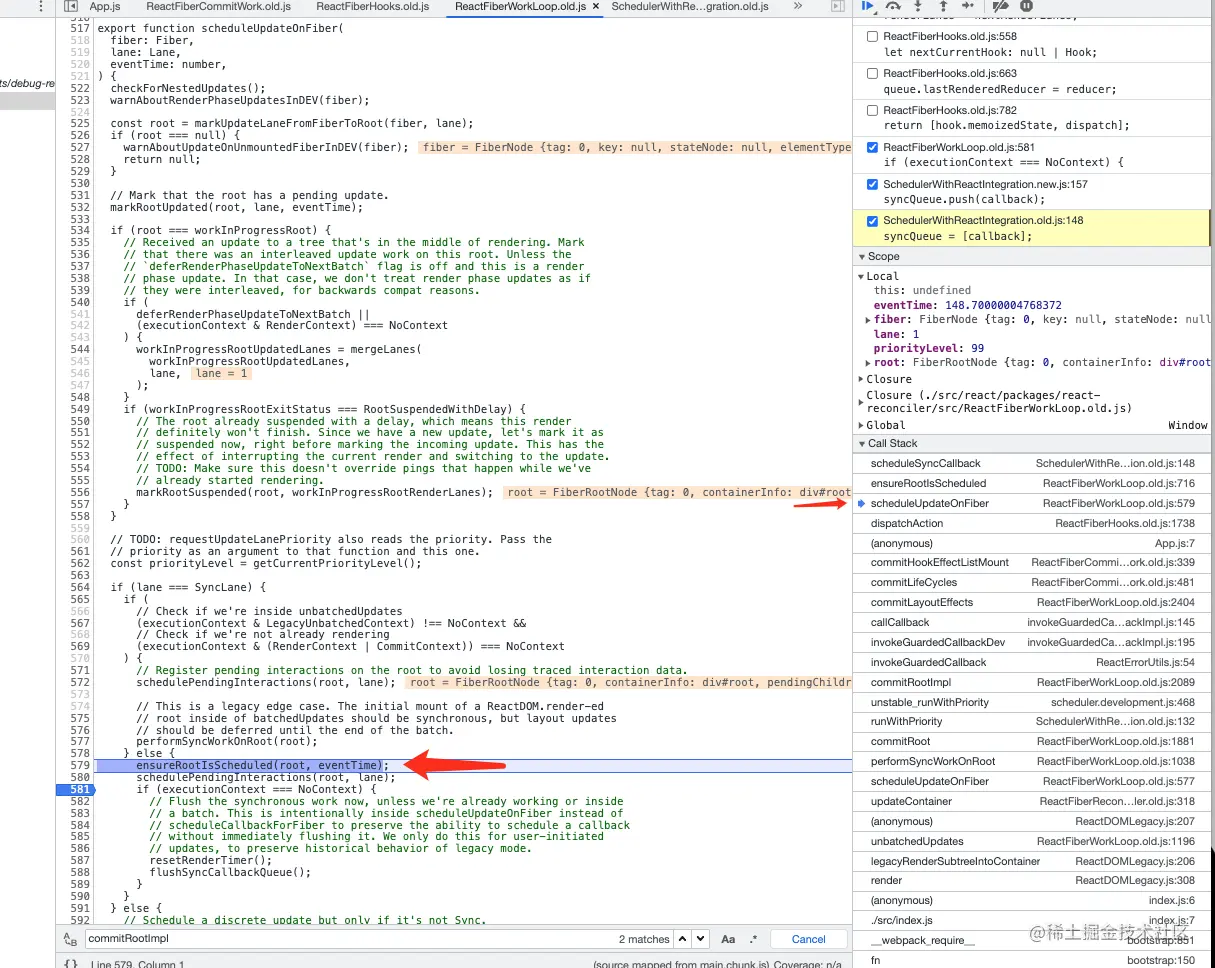Disable breakpoint at ReactFiberWorkLoop.old.js:581
The height and width of the screenshot is (968, 1215).
(873, 147)
